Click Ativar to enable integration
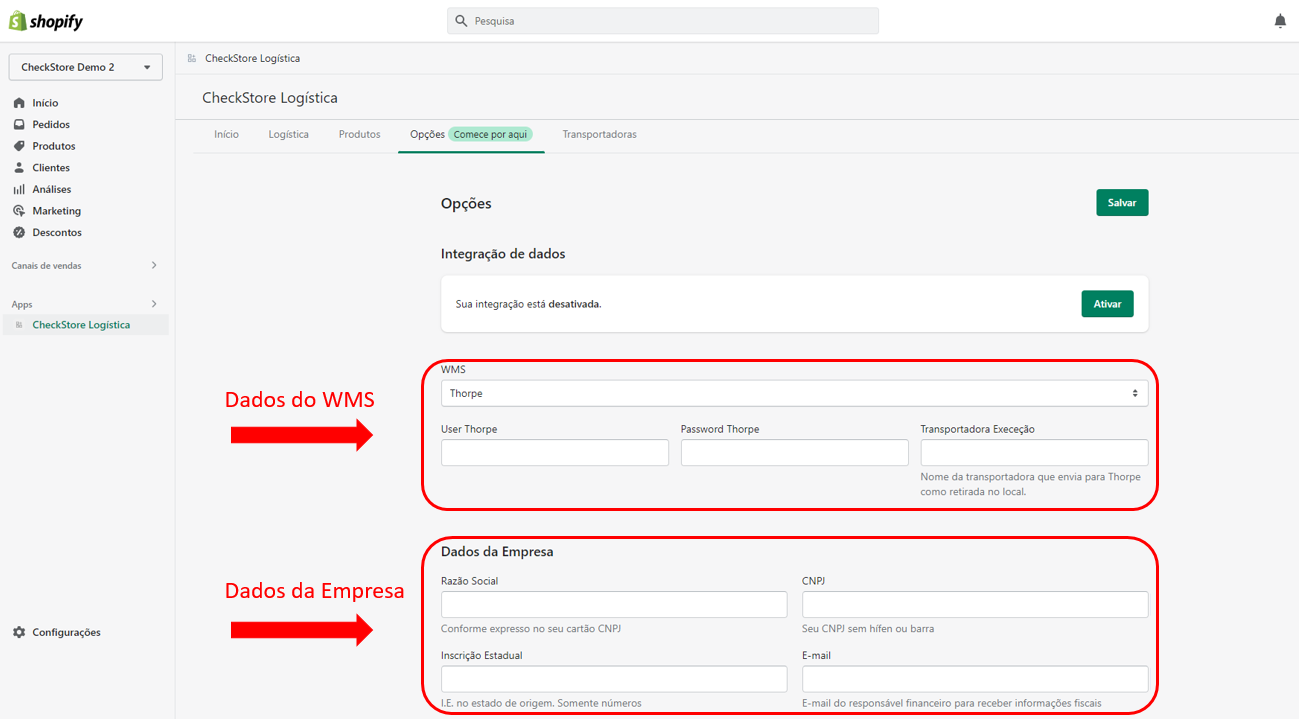 [x=1107, y=304]
